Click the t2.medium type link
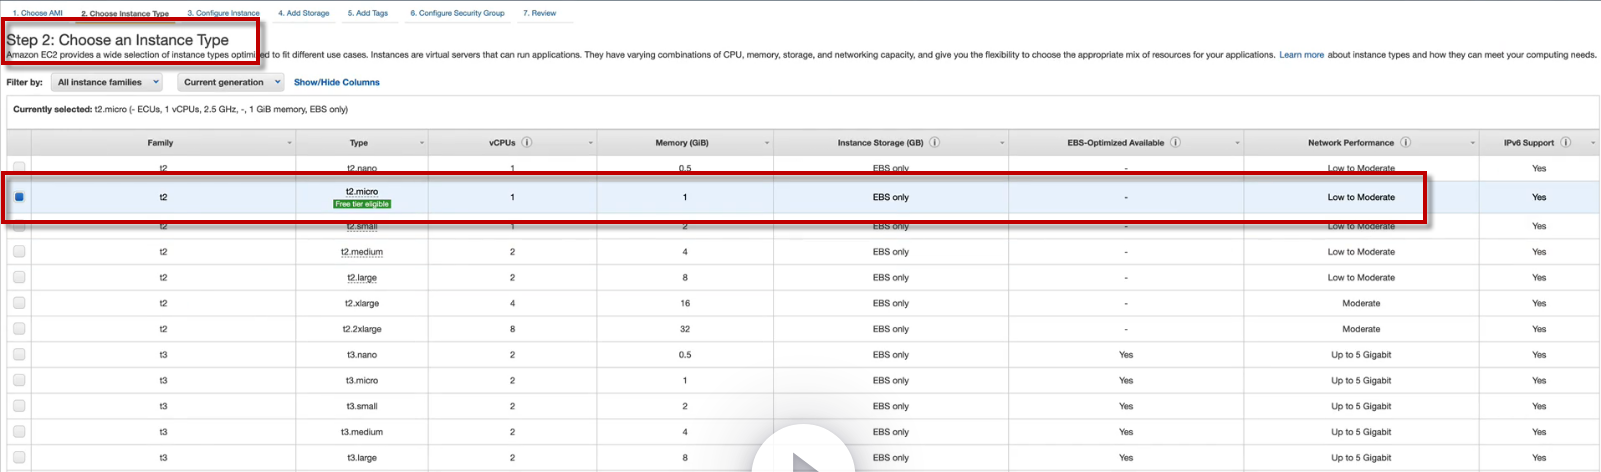The width and height of the screenshot is (1601, 472). point(362,252)
